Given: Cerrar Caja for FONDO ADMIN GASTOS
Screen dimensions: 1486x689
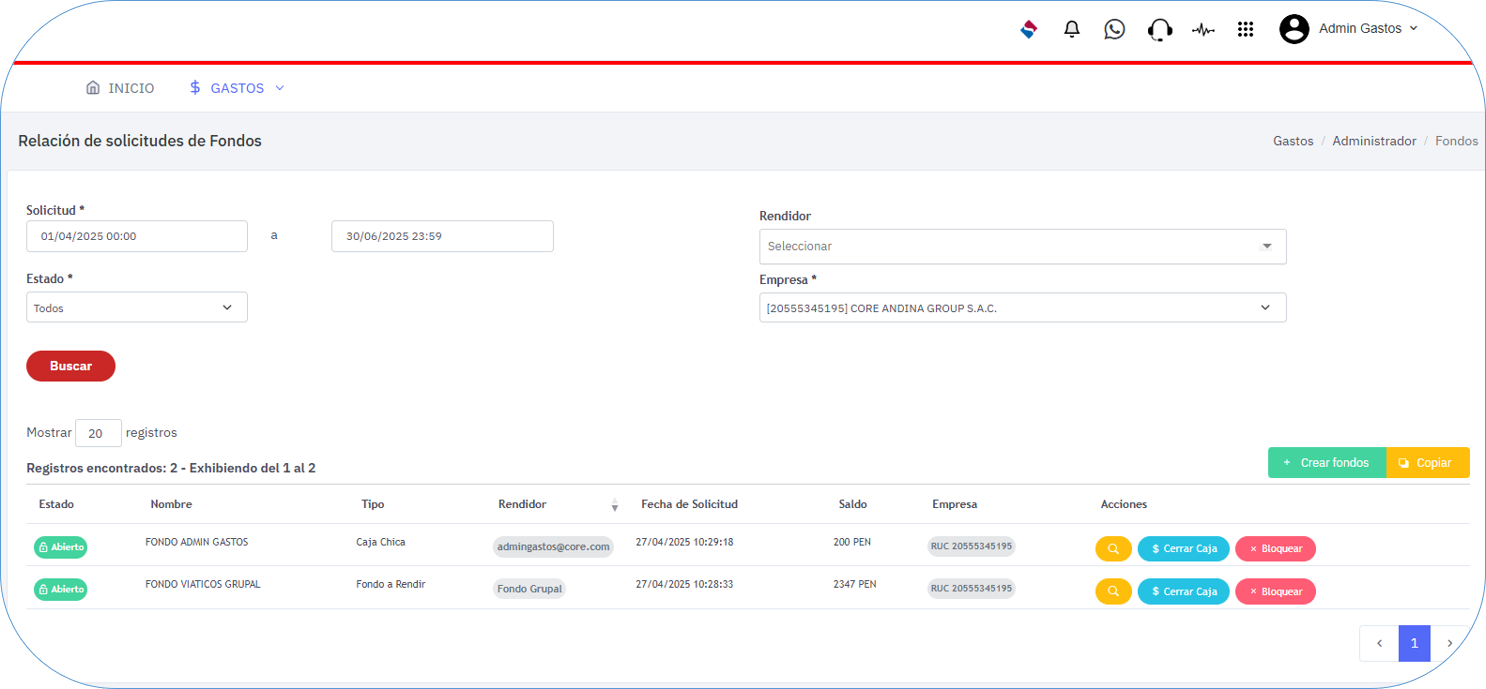Looking at the screenshot, I should pos(1184,549).
